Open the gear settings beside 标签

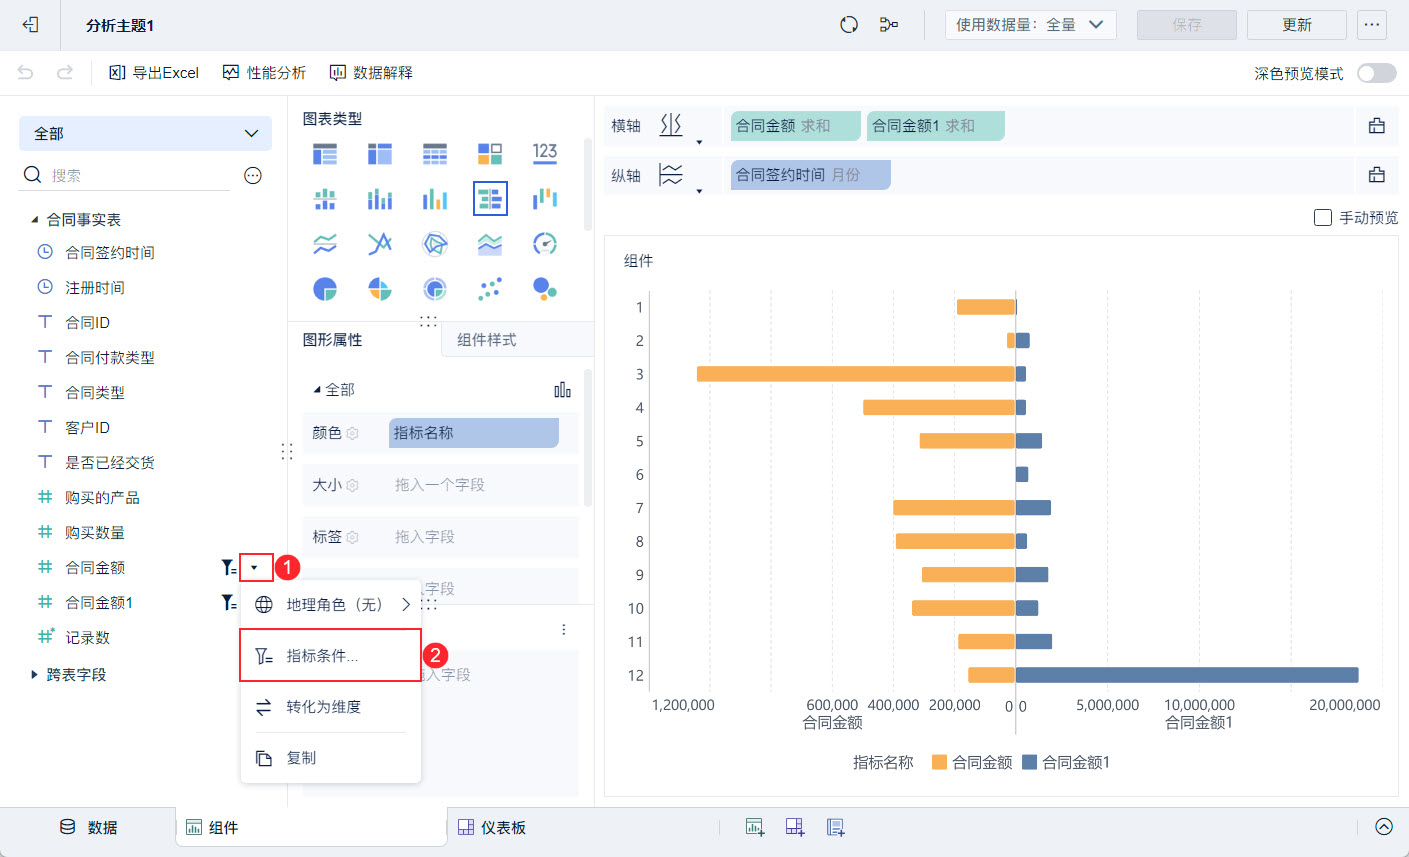click(x=352, y=537)
